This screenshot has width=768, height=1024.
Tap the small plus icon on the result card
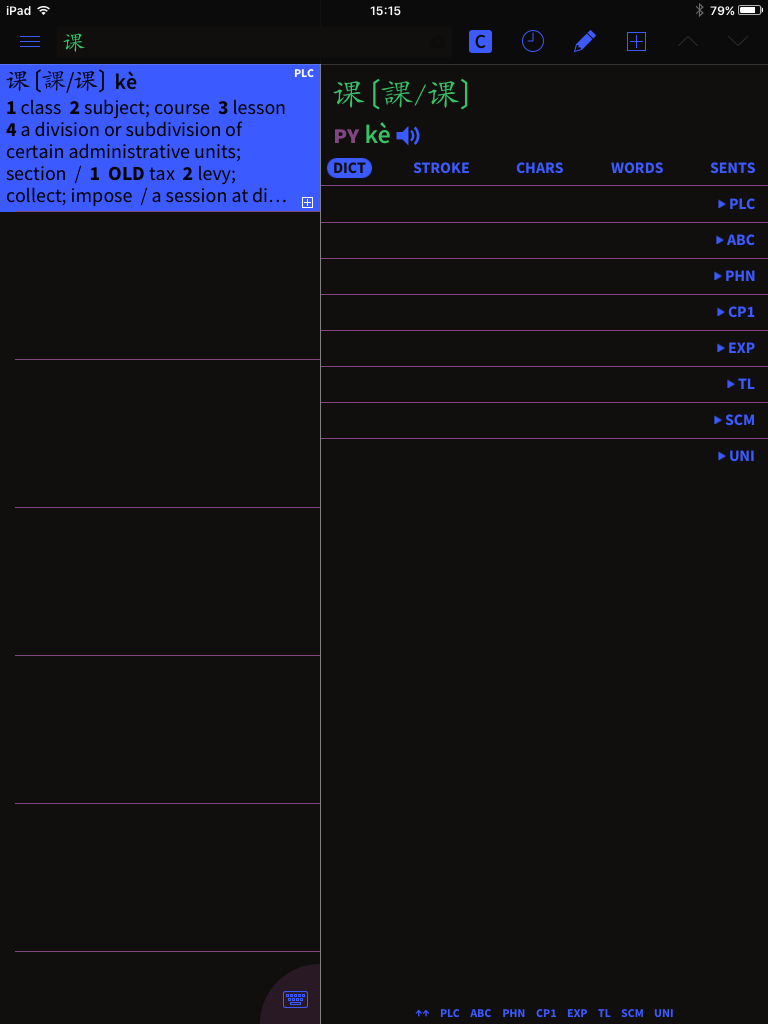[x=308, y=202]
